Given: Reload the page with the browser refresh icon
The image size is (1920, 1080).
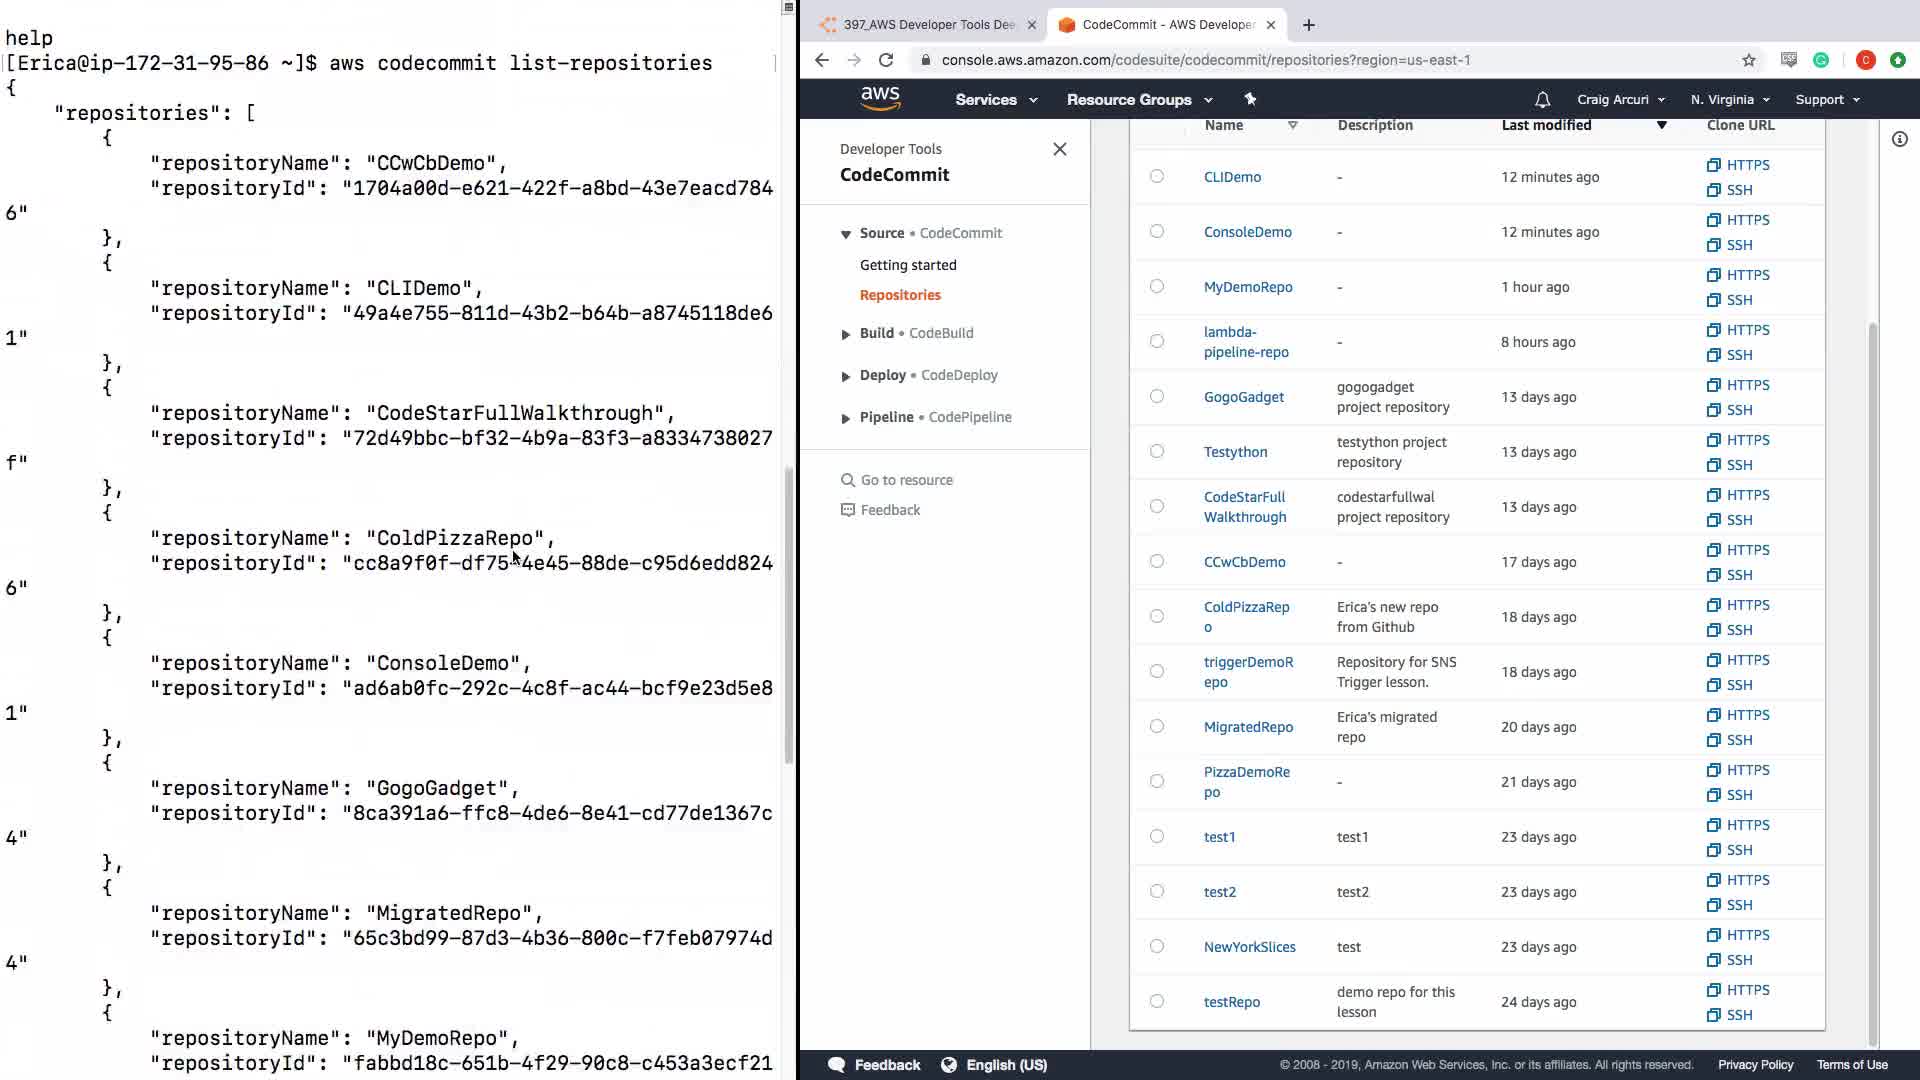Looking at the screenshot, I should click(x=886, y=60).
